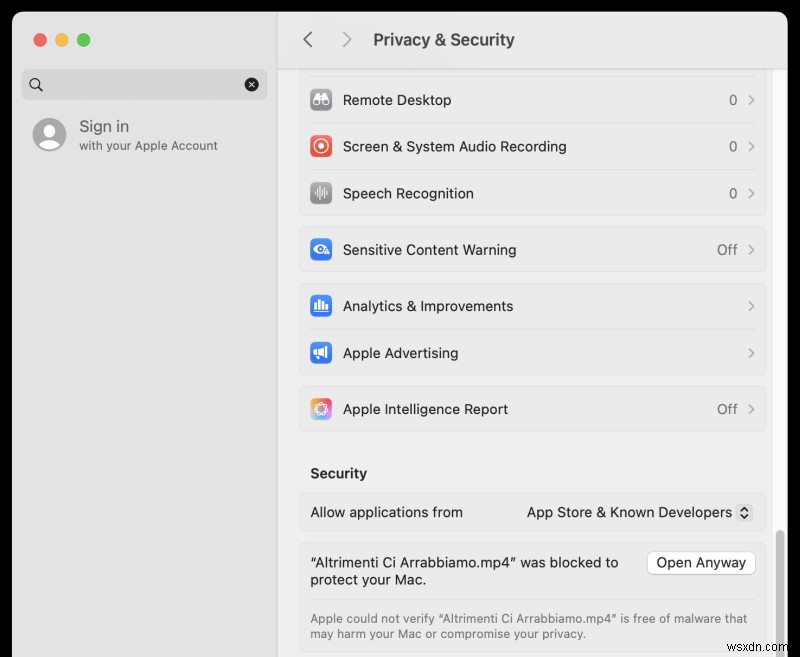
Task: Click the Apple Intelligence Report icon
Action: point(321,409)
